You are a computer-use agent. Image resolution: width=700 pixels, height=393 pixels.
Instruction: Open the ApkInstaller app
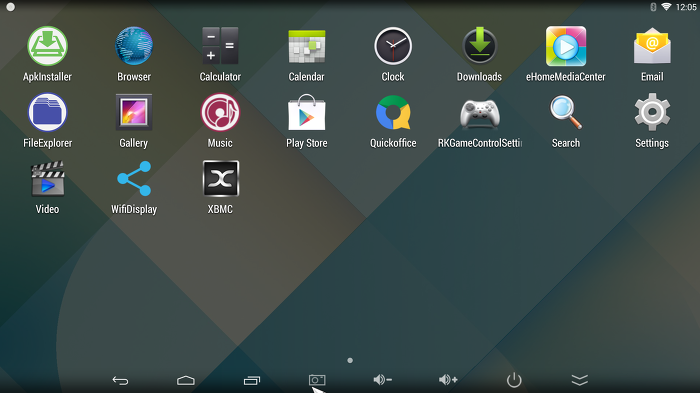point(47,46)
